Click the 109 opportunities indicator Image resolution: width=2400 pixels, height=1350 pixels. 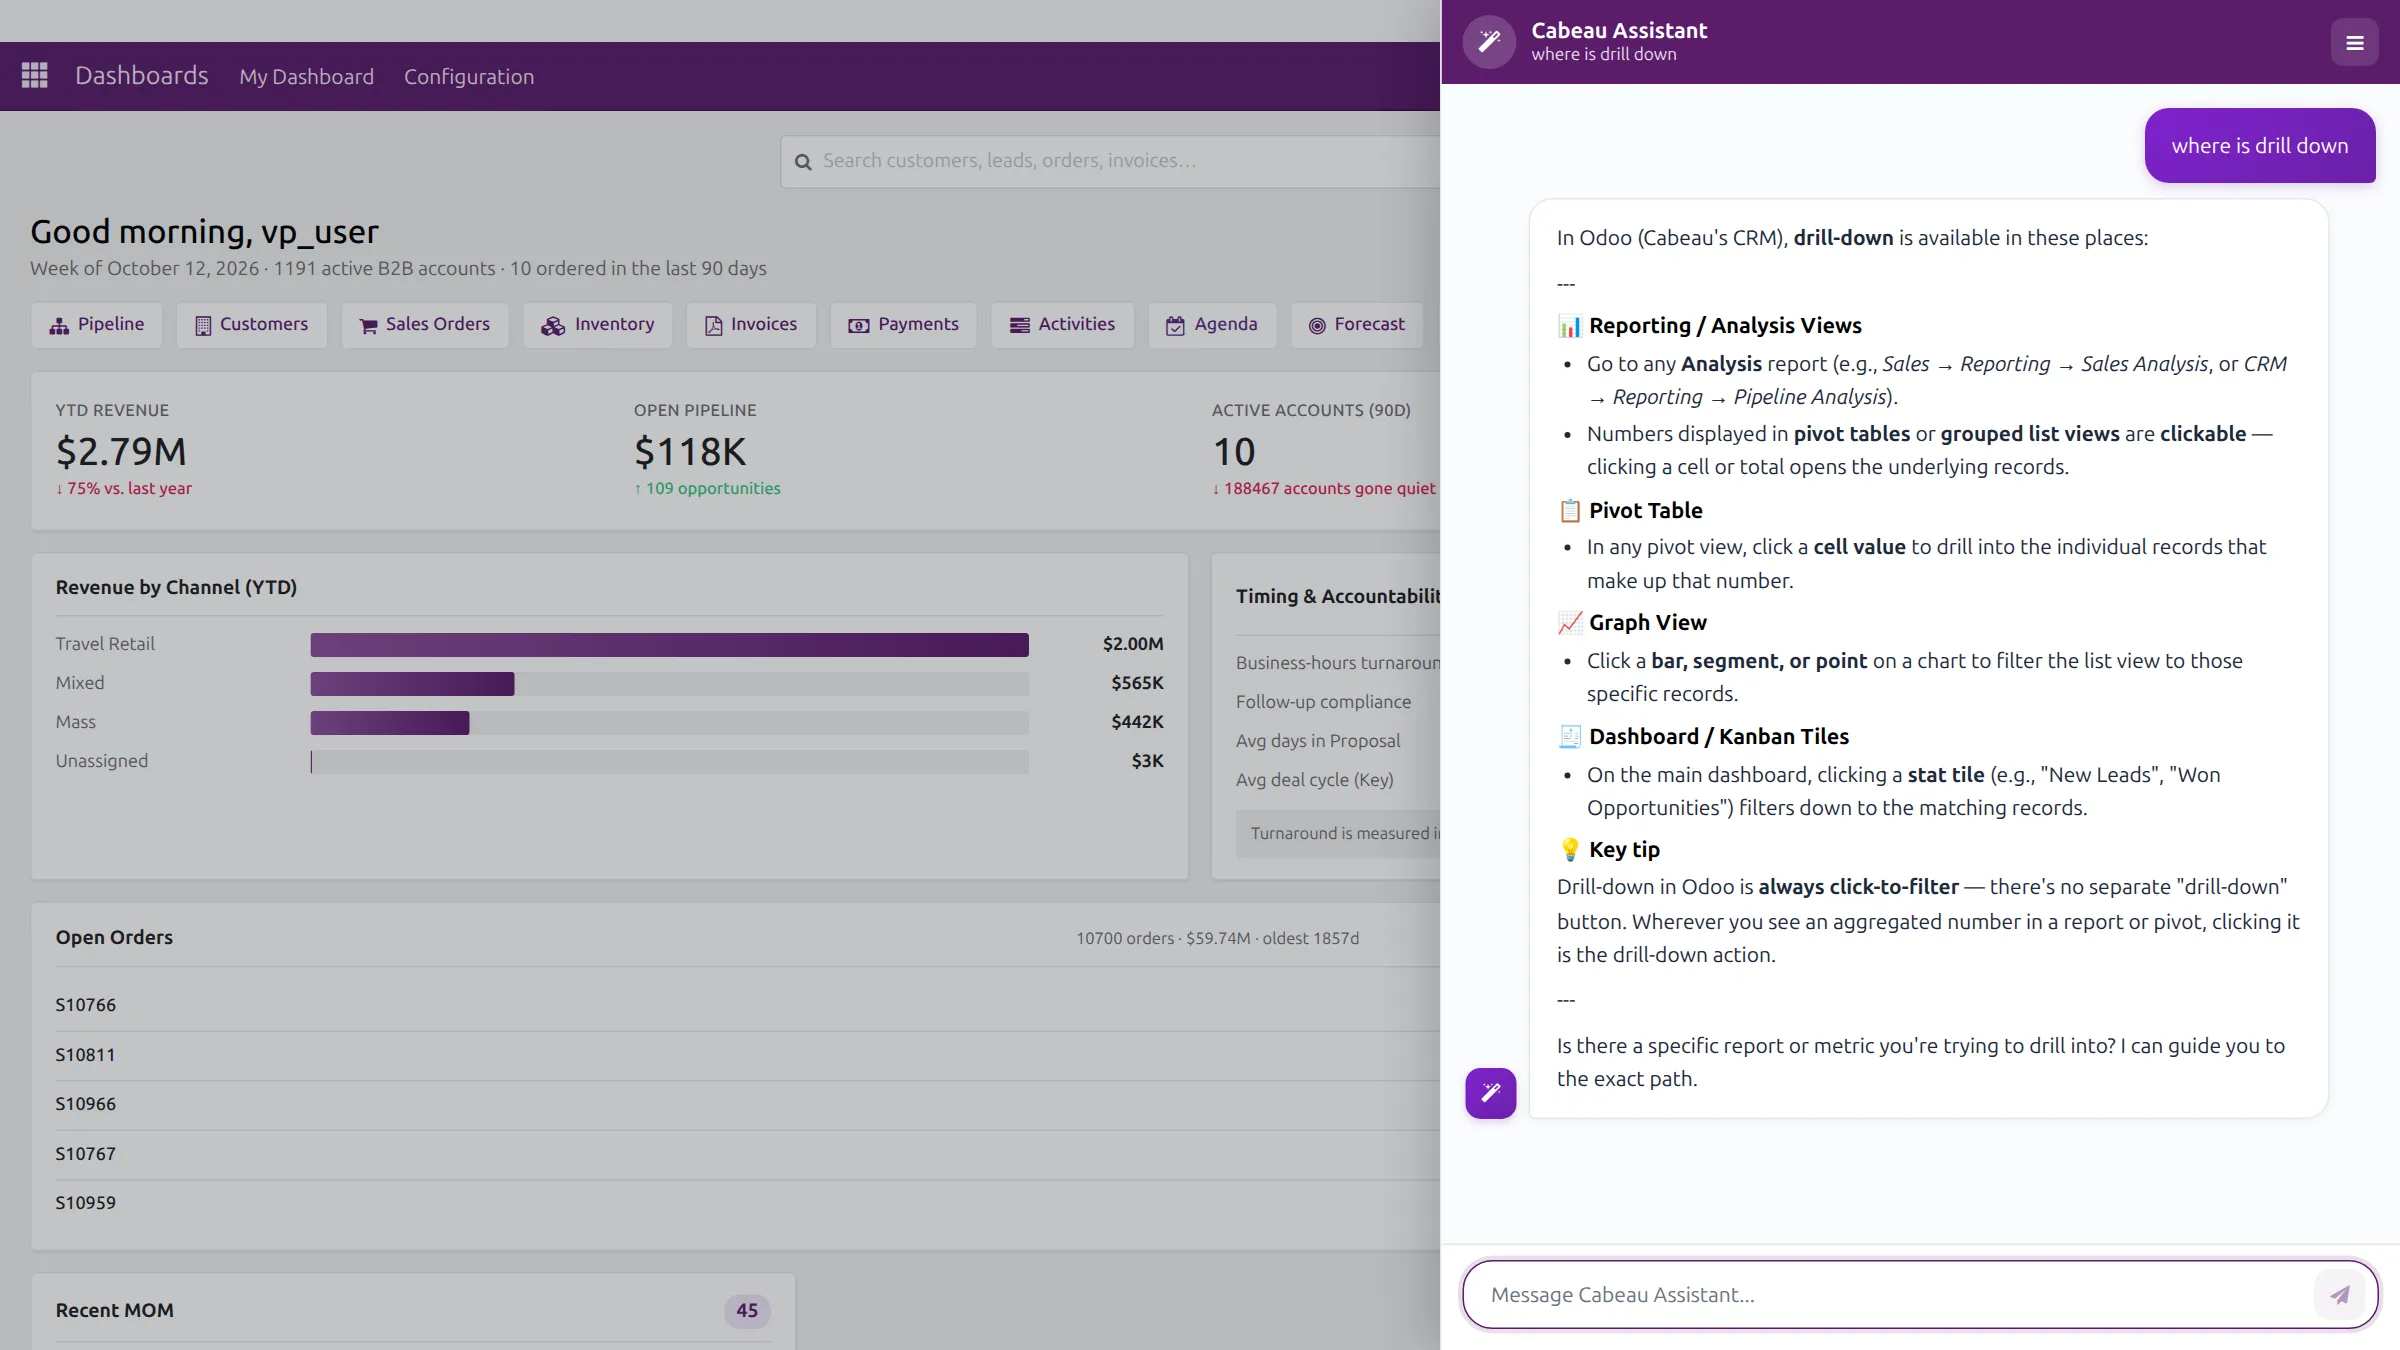707,489
